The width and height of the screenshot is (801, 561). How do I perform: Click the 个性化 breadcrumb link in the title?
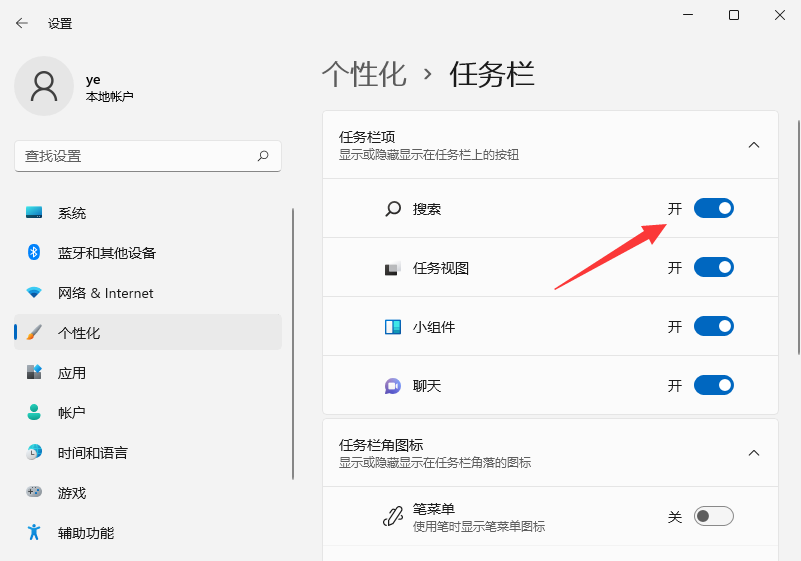click(364, 74)
